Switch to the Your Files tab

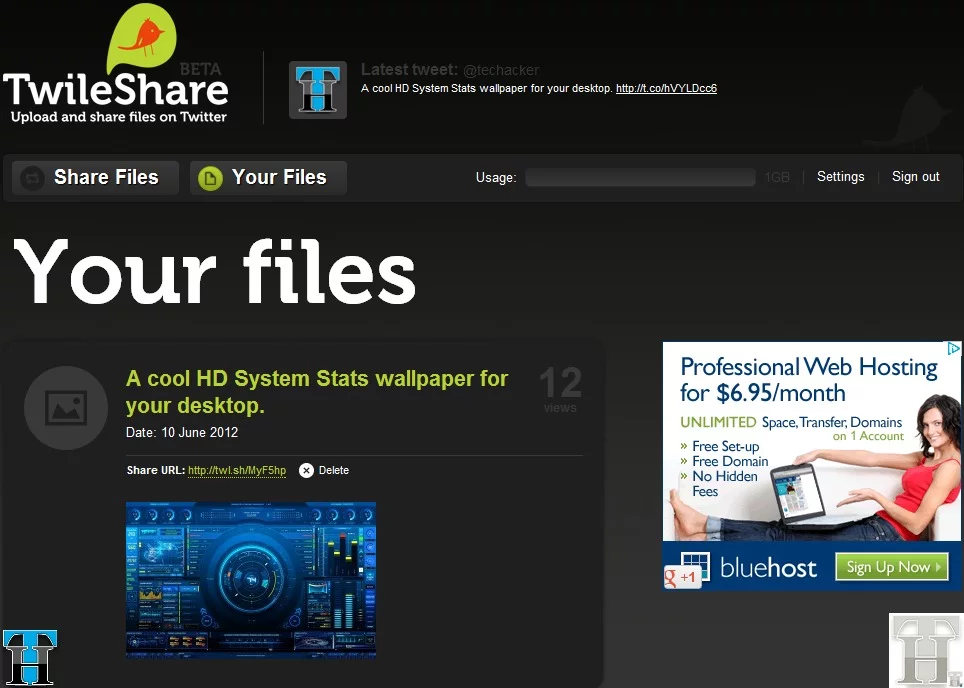click(x=268, y=178)
